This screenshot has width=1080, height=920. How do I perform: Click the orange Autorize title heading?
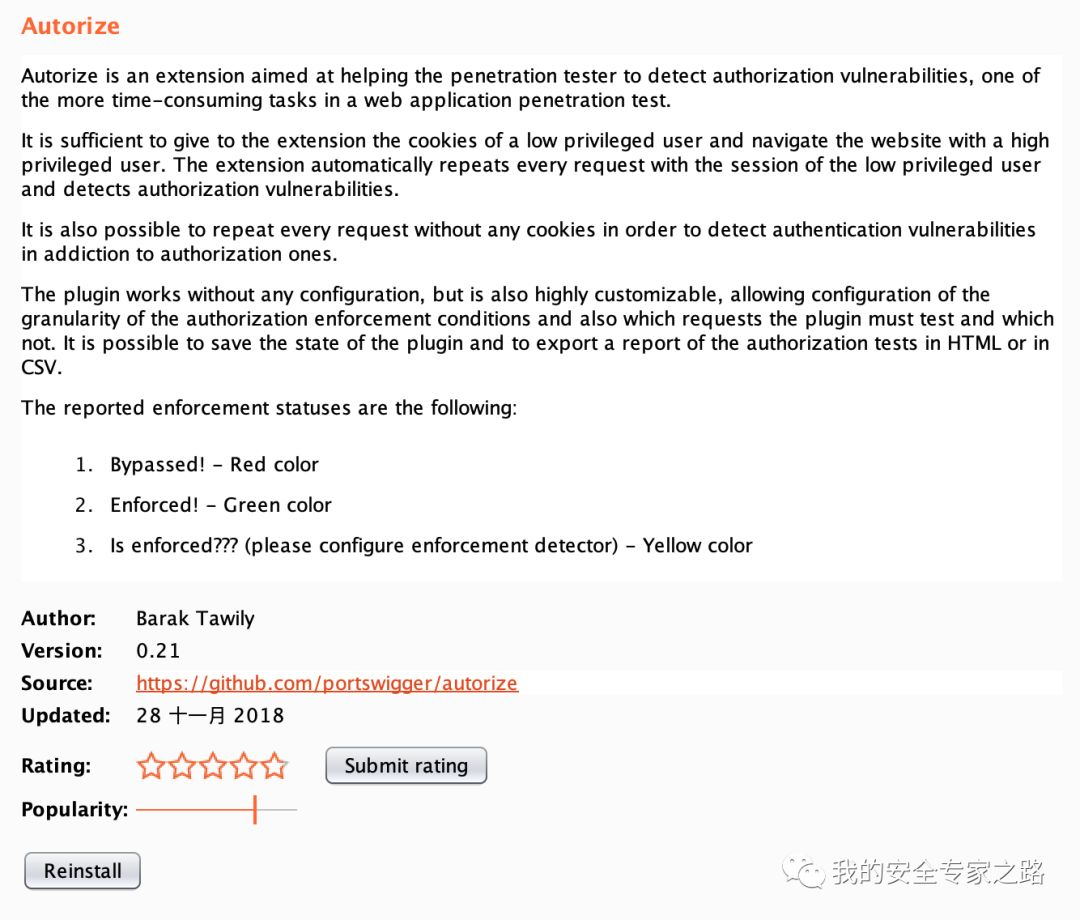pyautogui.click(x=70, y=26)
